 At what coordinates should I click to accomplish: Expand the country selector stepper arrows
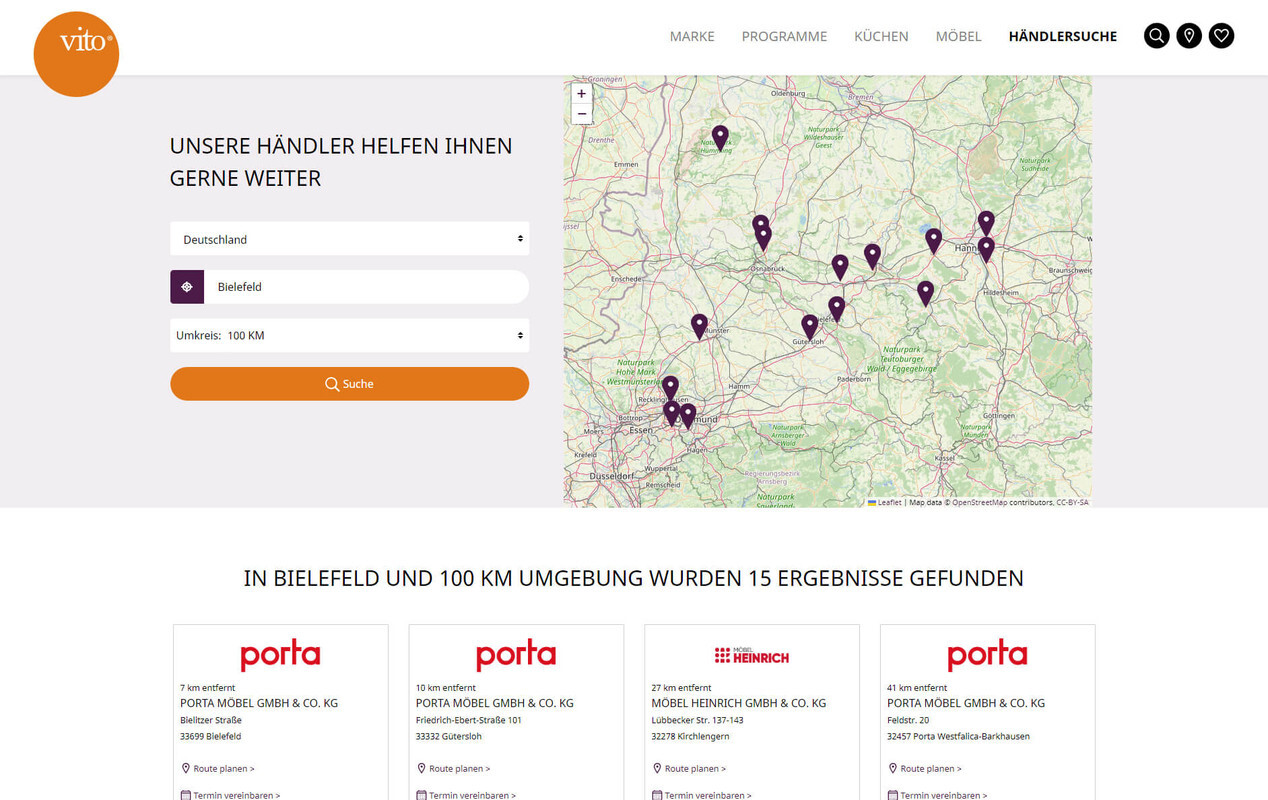(x=520, y=239)
